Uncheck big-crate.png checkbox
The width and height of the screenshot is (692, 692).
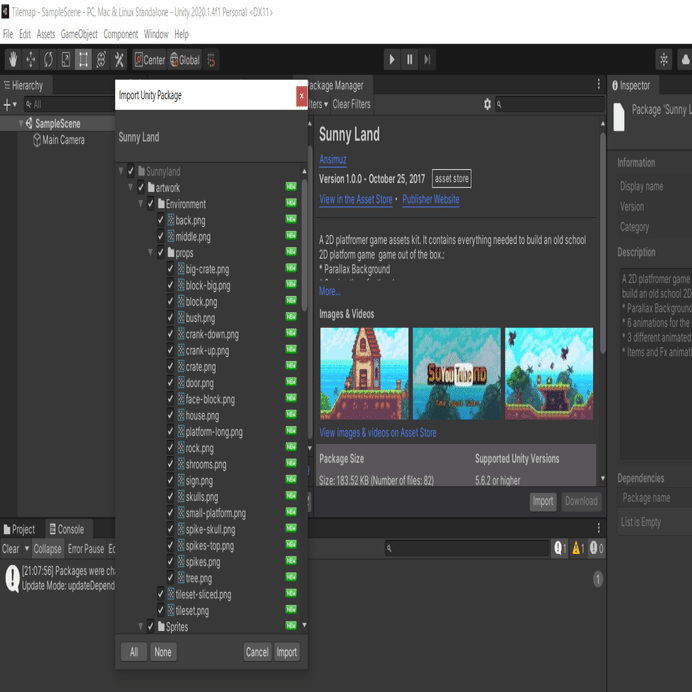click(170, 269)
